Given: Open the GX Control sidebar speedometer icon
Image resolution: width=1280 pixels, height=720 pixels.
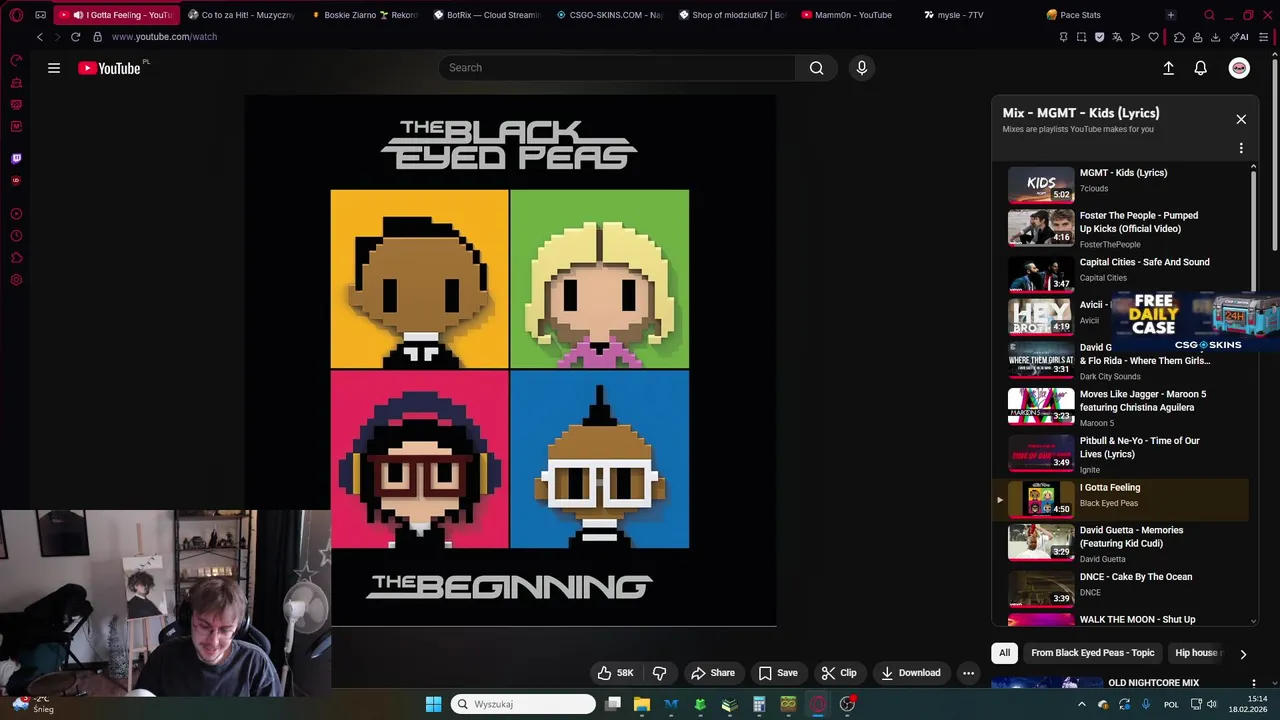Looking at the screenshot, I should [16, 60].
